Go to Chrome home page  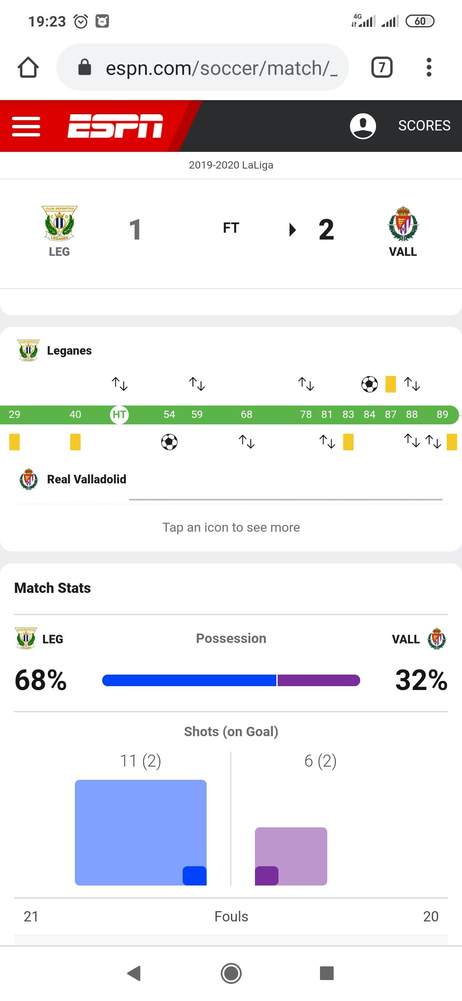point(28,68)
